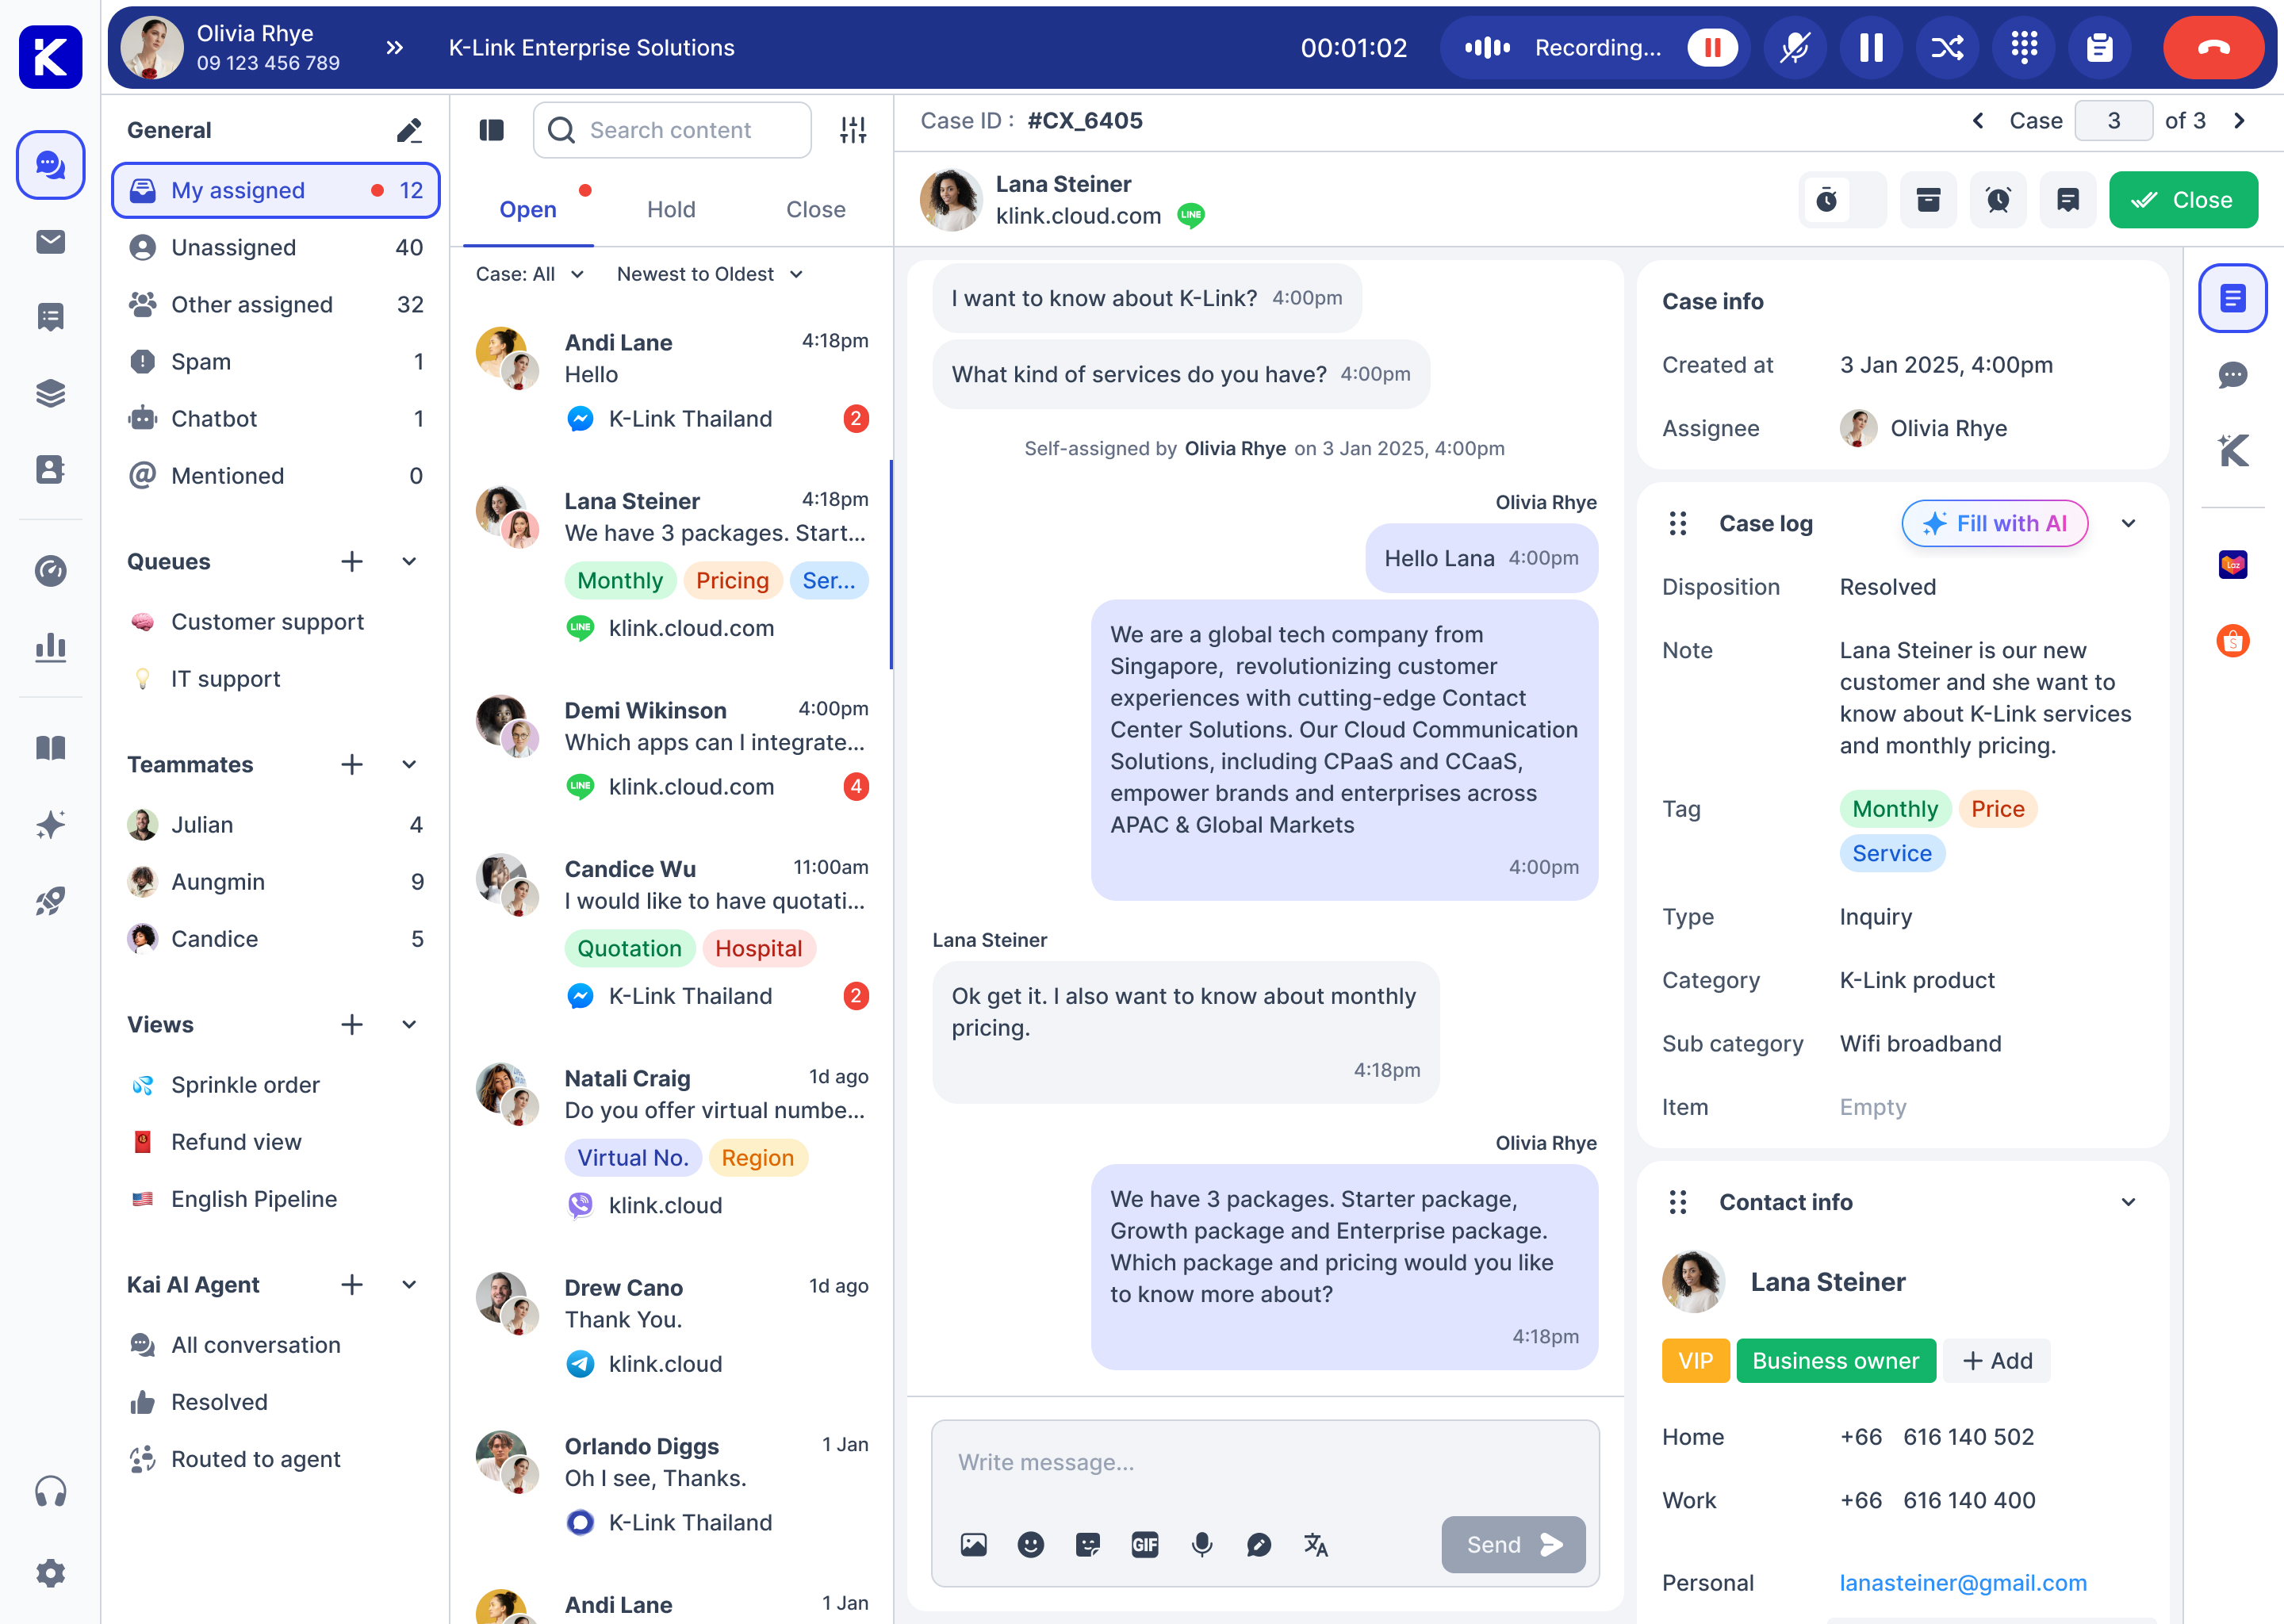Screen dimensions: 2284x1624
Task: Select the My assigned folder
Action: [x=276, y=190]
